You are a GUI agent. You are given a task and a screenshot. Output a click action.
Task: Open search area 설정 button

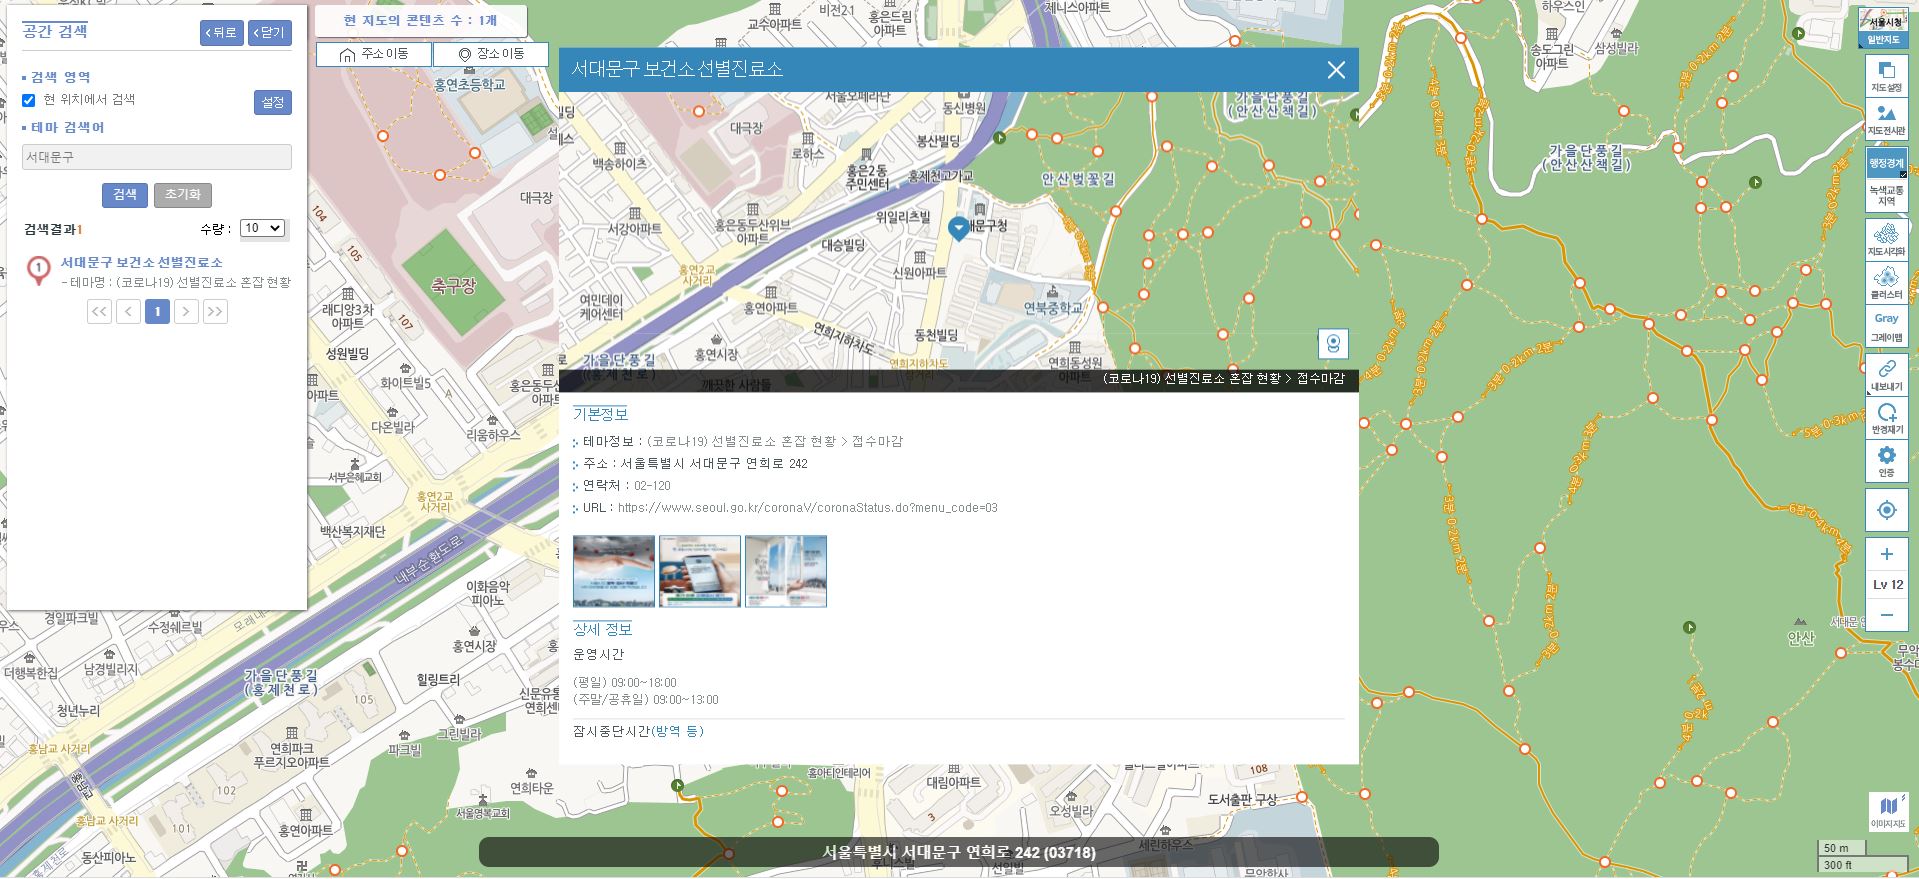point(272,102)
